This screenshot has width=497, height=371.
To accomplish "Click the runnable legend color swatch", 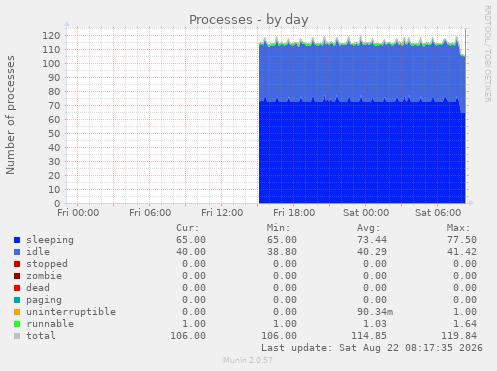I will click(17, 324).
